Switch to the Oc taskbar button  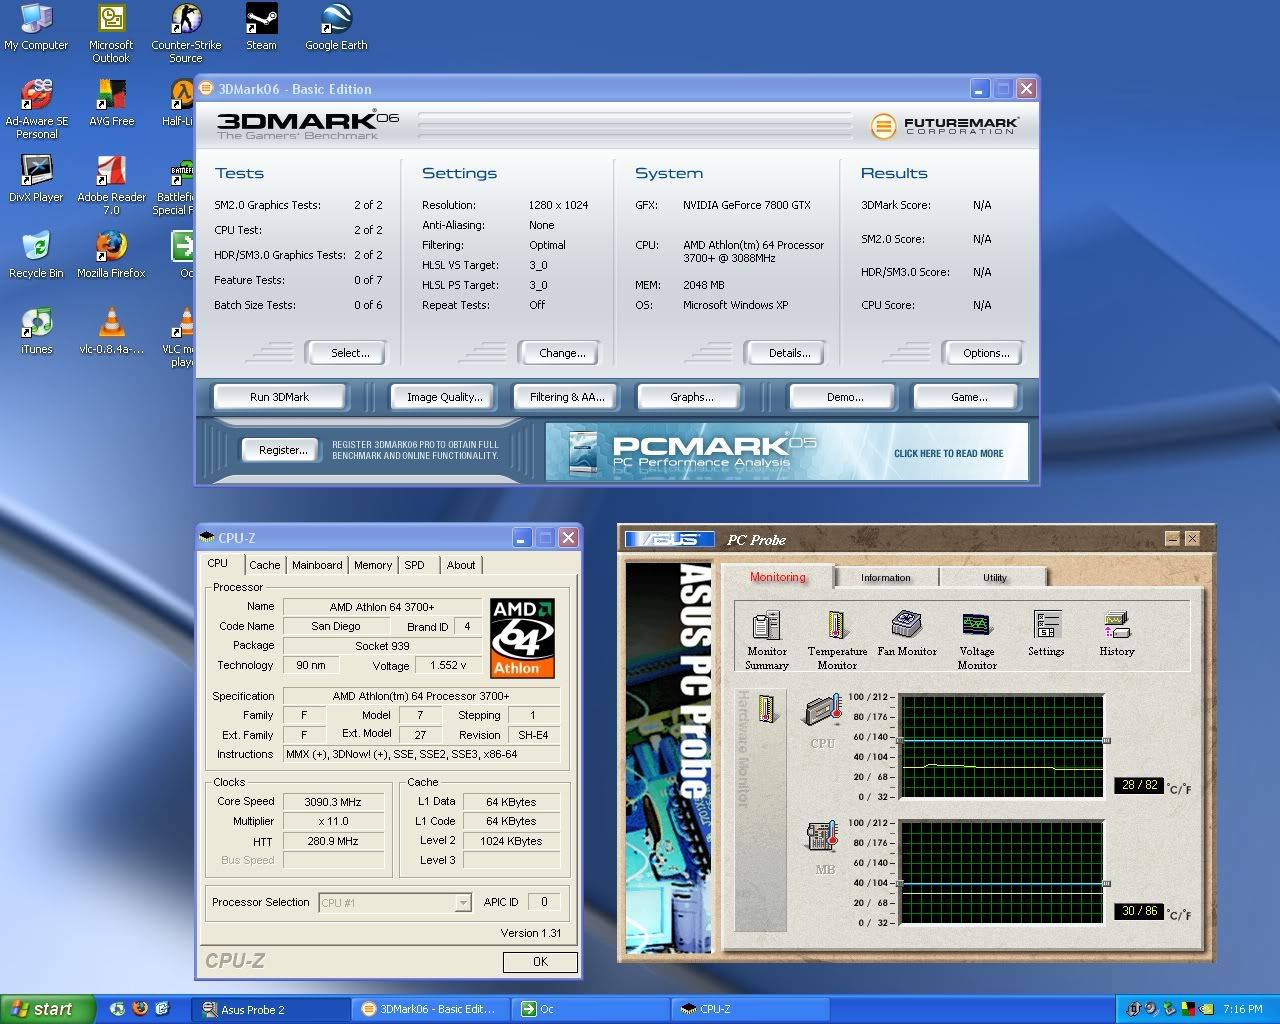(x=590, y=1009)
